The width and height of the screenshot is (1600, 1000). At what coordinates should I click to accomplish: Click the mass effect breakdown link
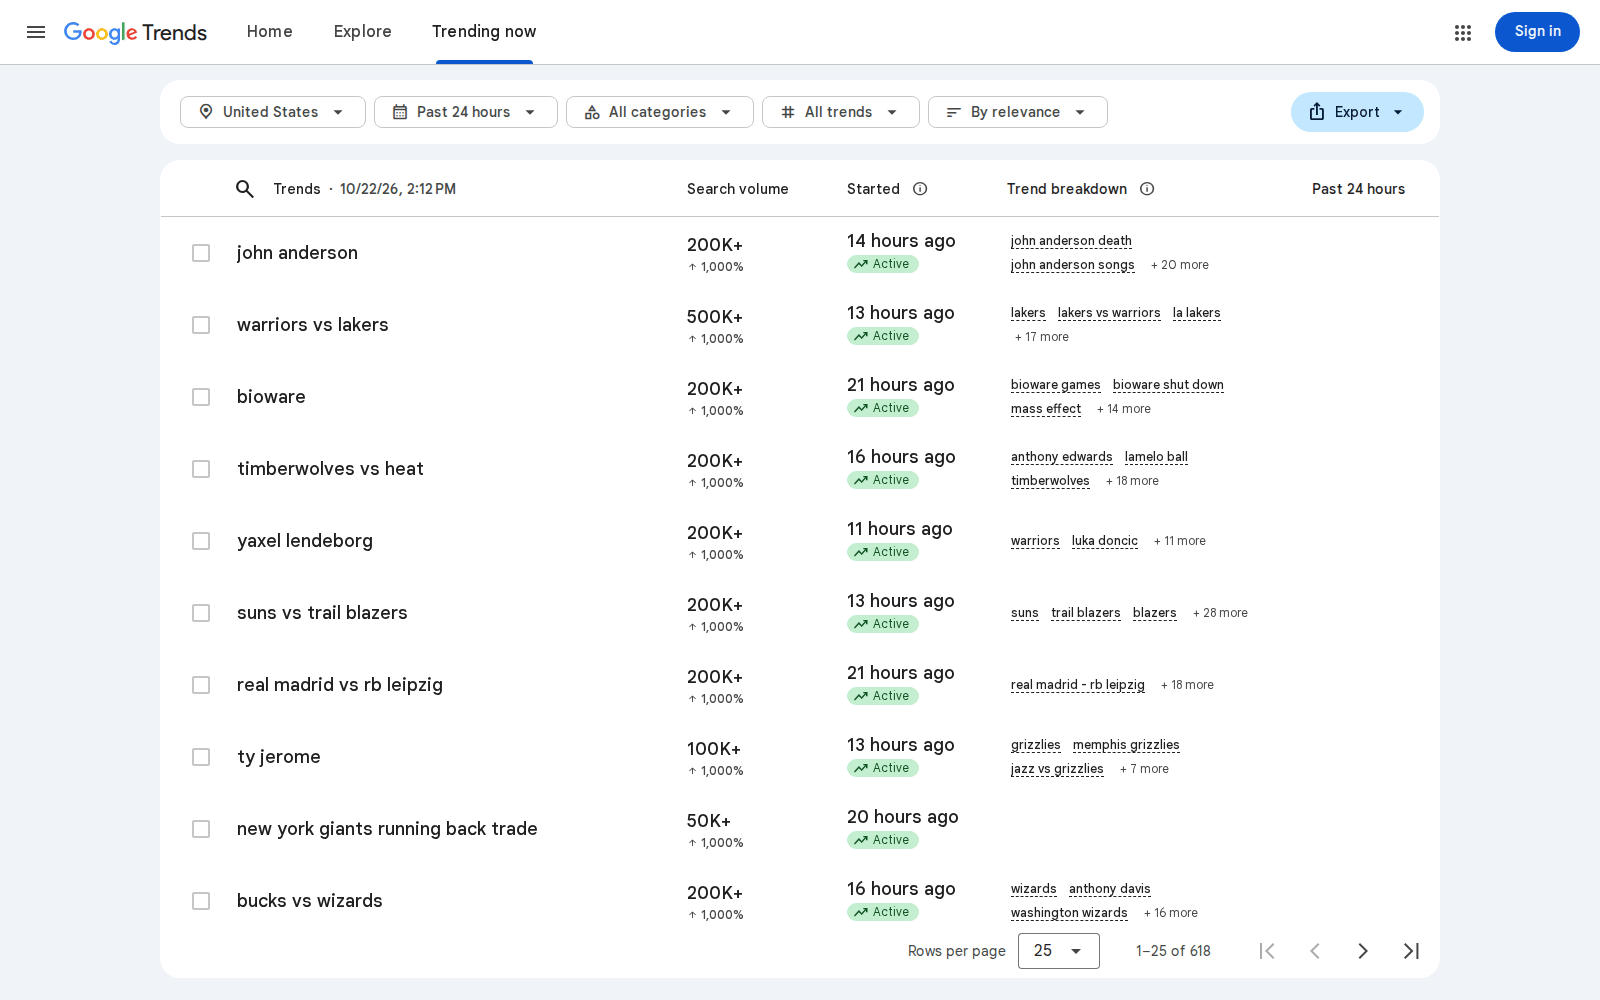click(x=1046, y=409)
